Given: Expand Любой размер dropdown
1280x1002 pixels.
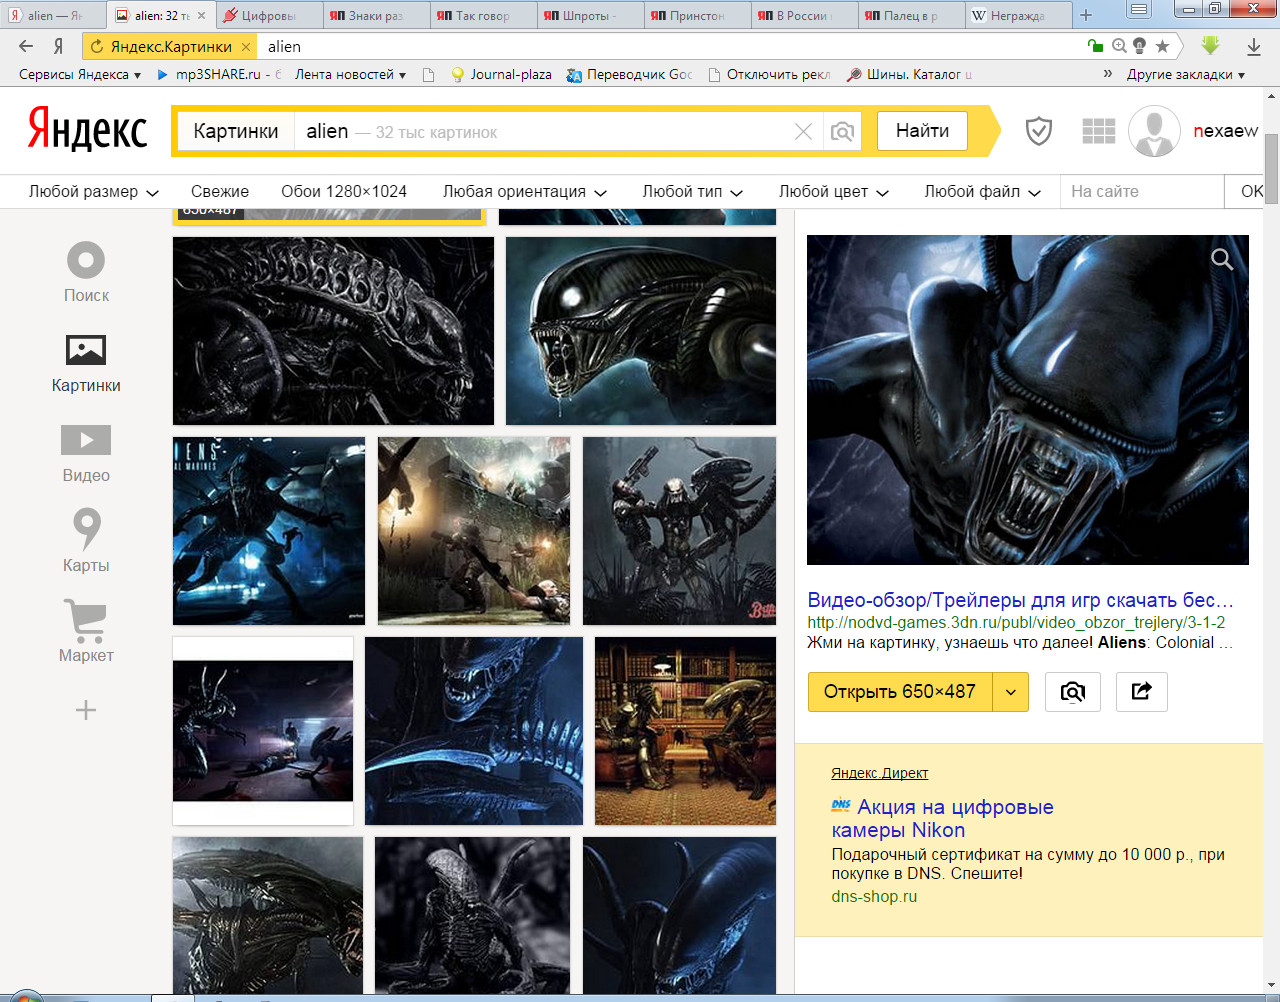Looking at the screenshot, I should point(93,191).
